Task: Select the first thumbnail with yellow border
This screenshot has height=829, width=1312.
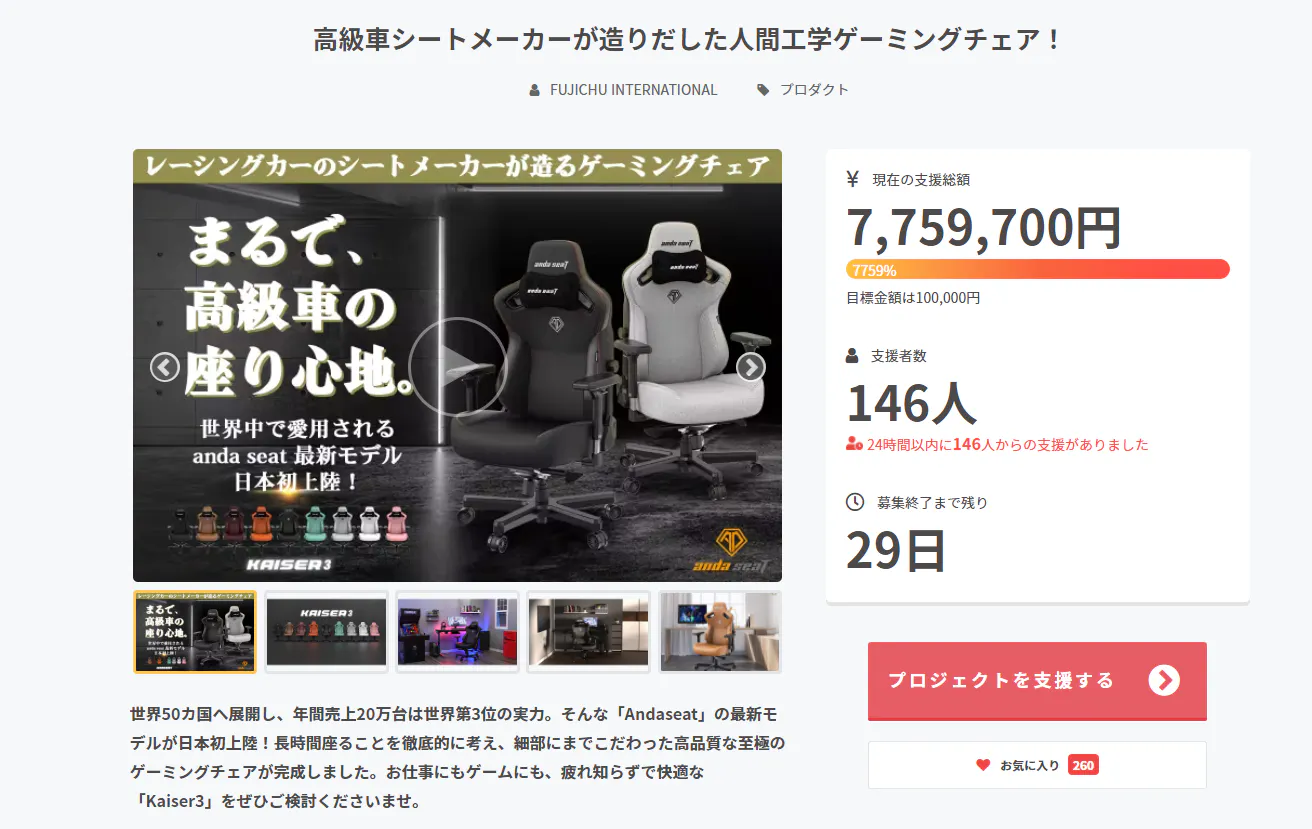Action: tap(195, 632)
